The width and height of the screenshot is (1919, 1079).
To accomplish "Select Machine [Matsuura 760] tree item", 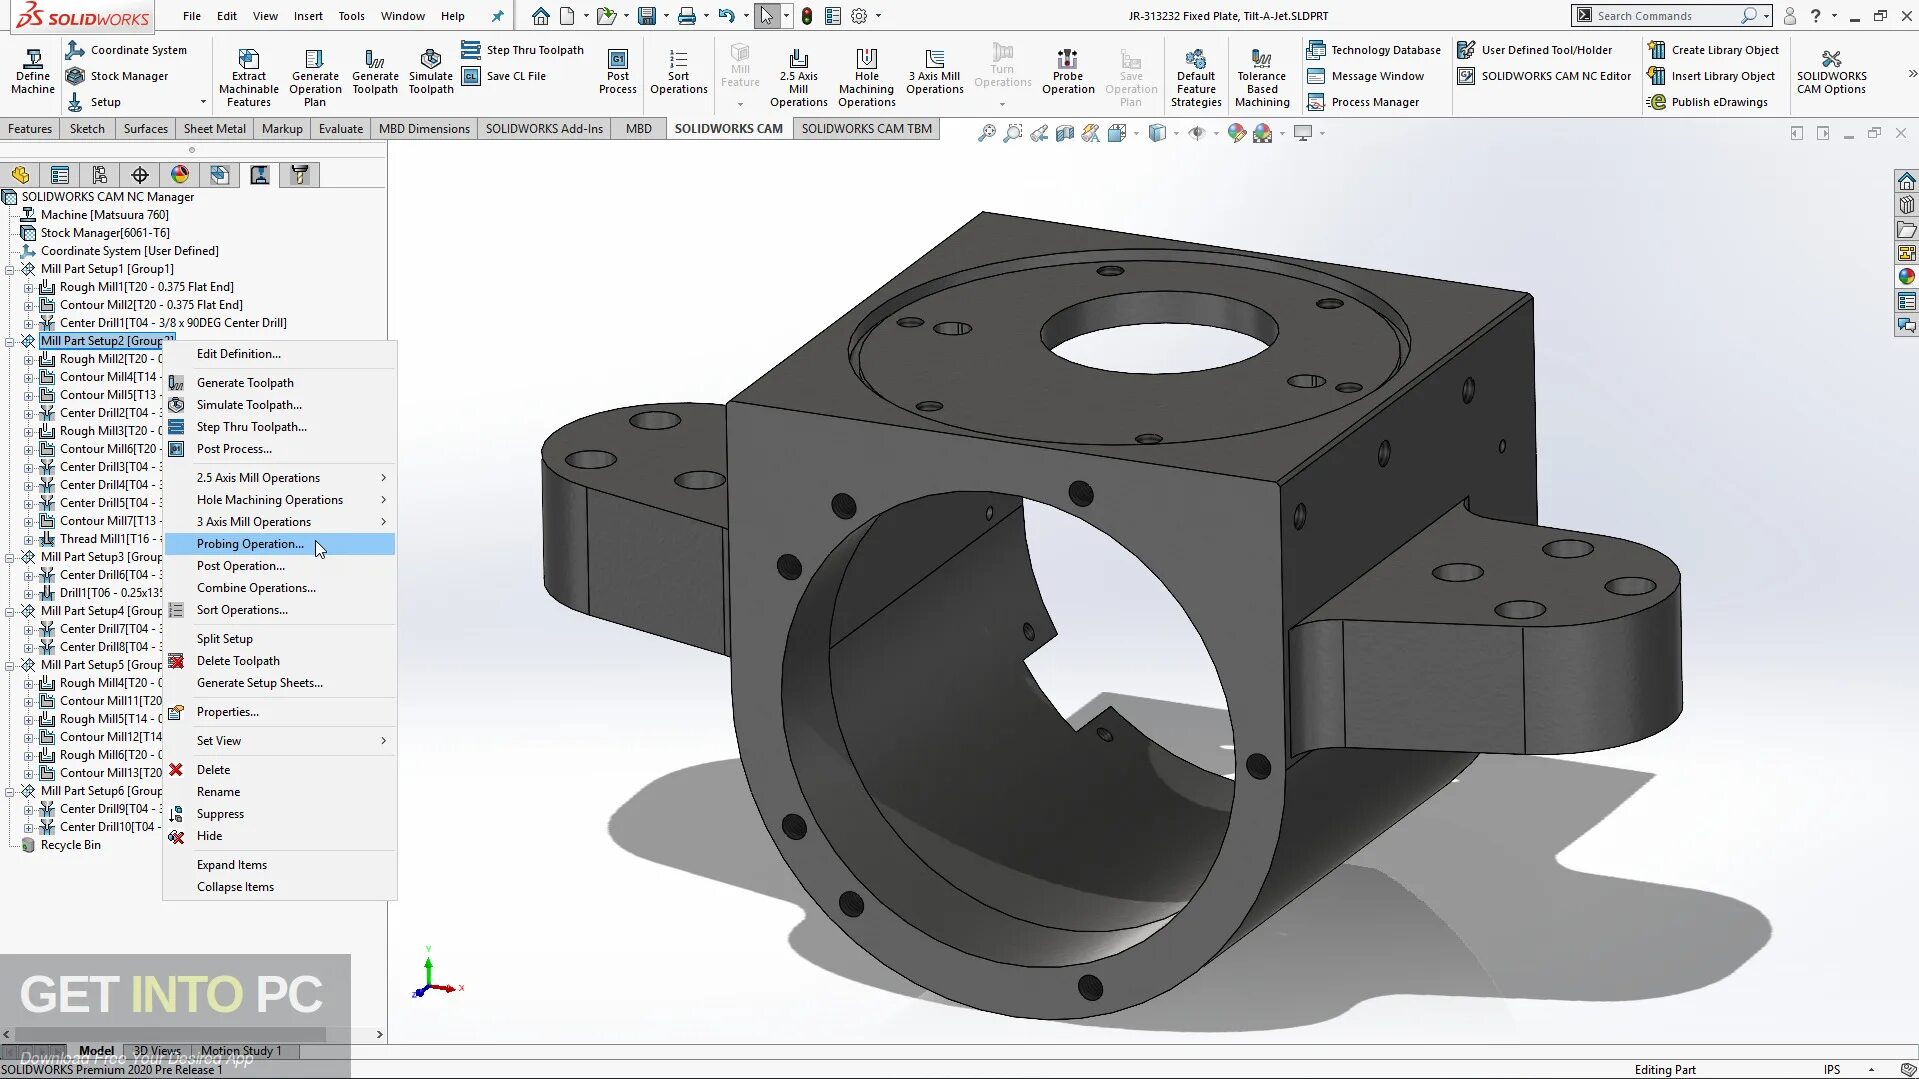I will (104, 215).
